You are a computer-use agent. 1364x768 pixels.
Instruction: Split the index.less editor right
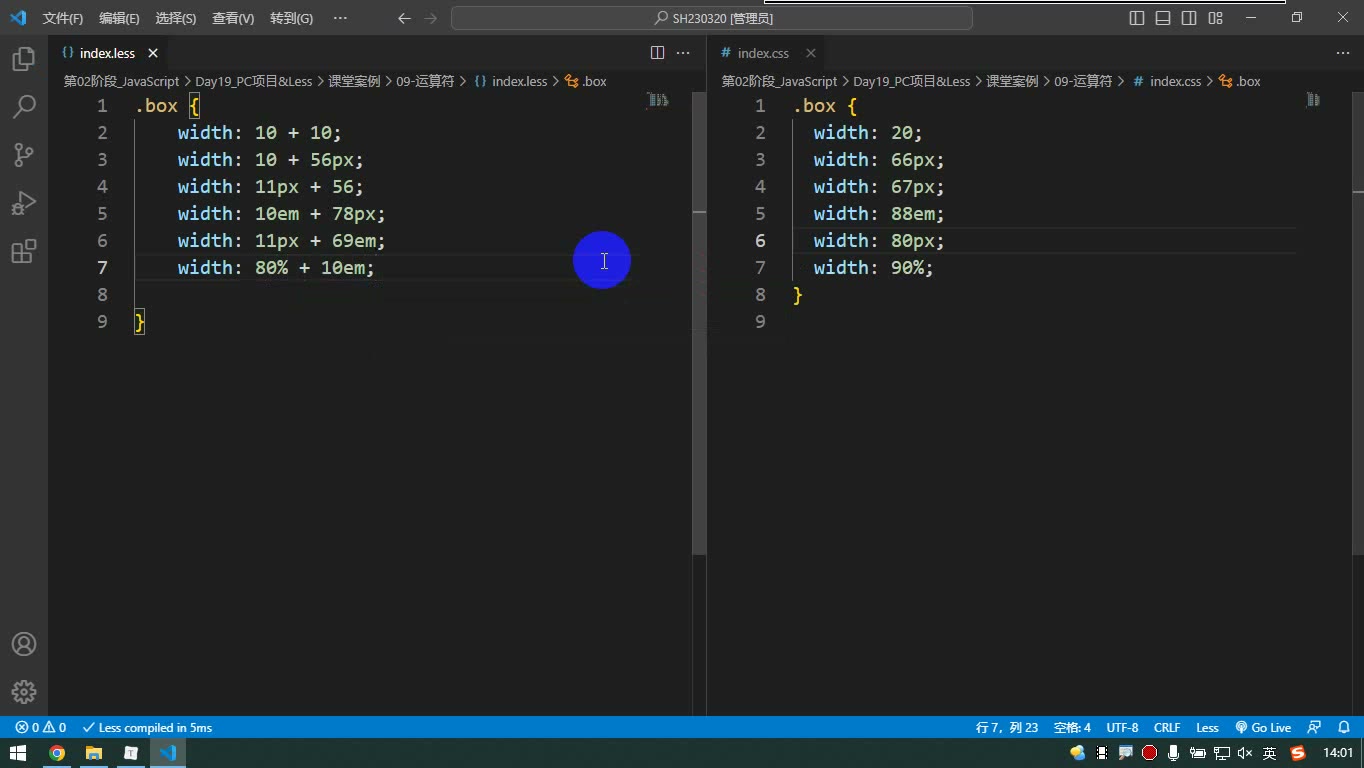click(x=657, y=53)
